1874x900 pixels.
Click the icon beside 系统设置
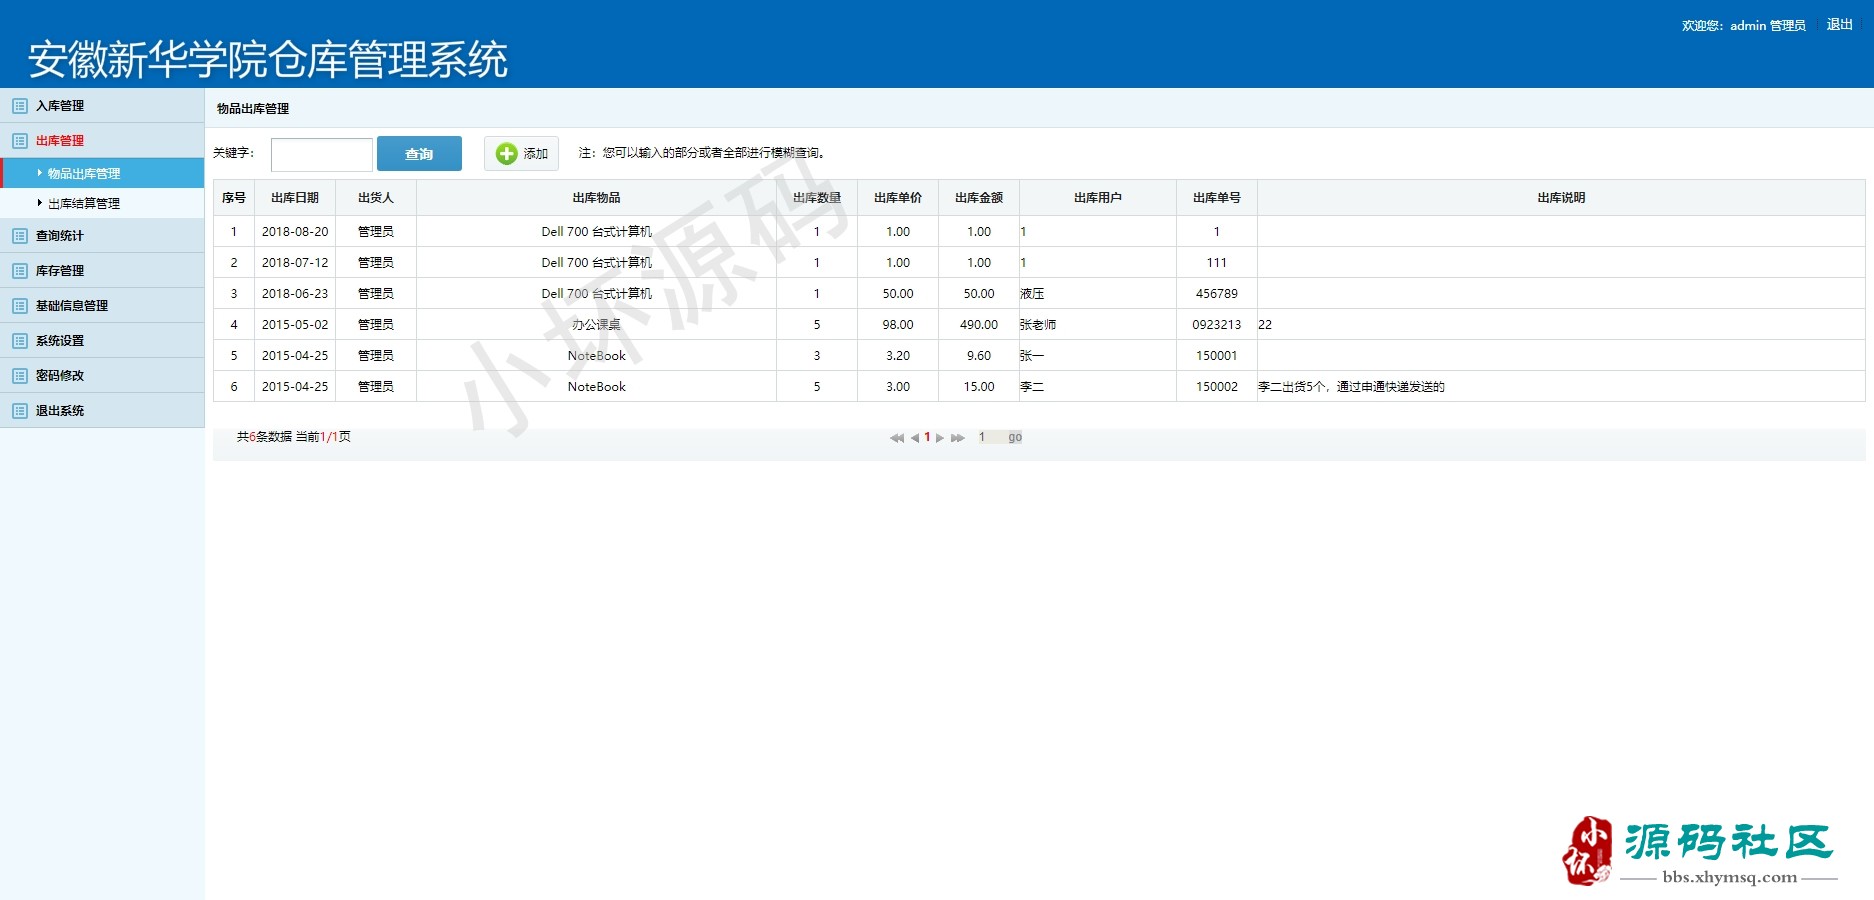click(20, 341)
